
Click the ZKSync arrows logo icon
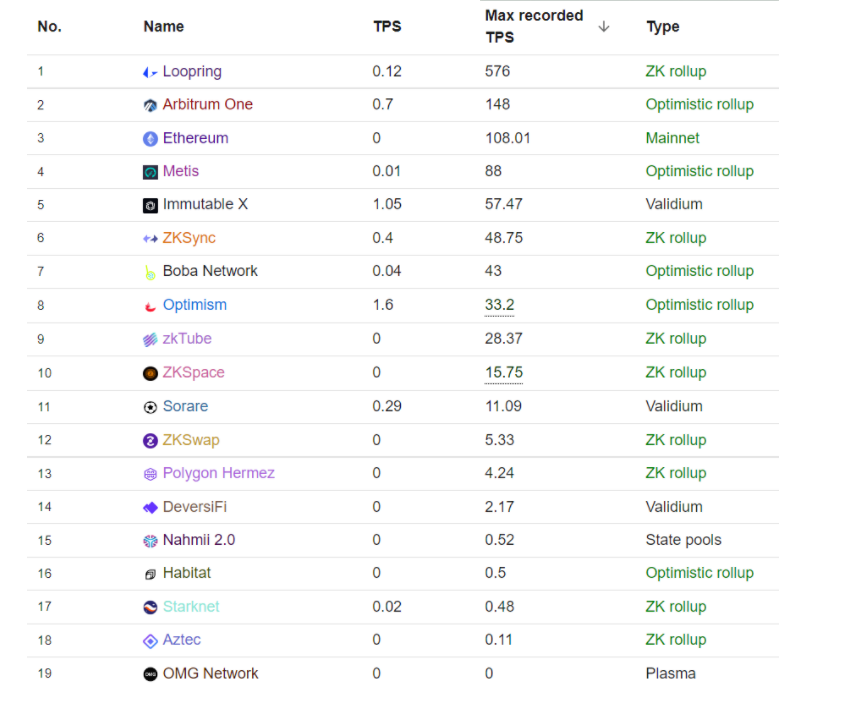[150, 238]
